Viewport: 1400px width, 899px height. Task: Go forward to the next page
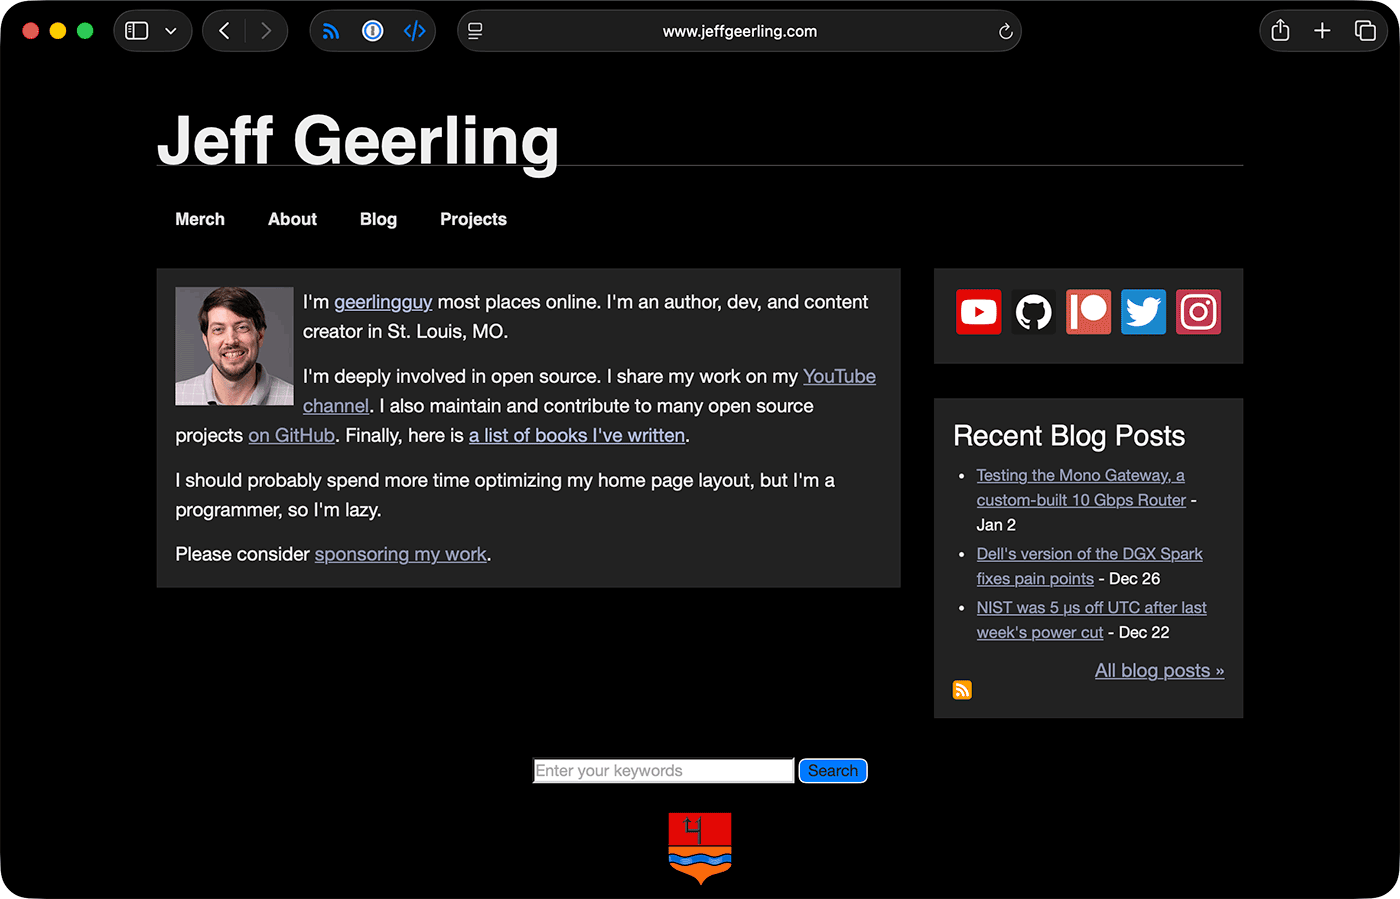point(266,31)
